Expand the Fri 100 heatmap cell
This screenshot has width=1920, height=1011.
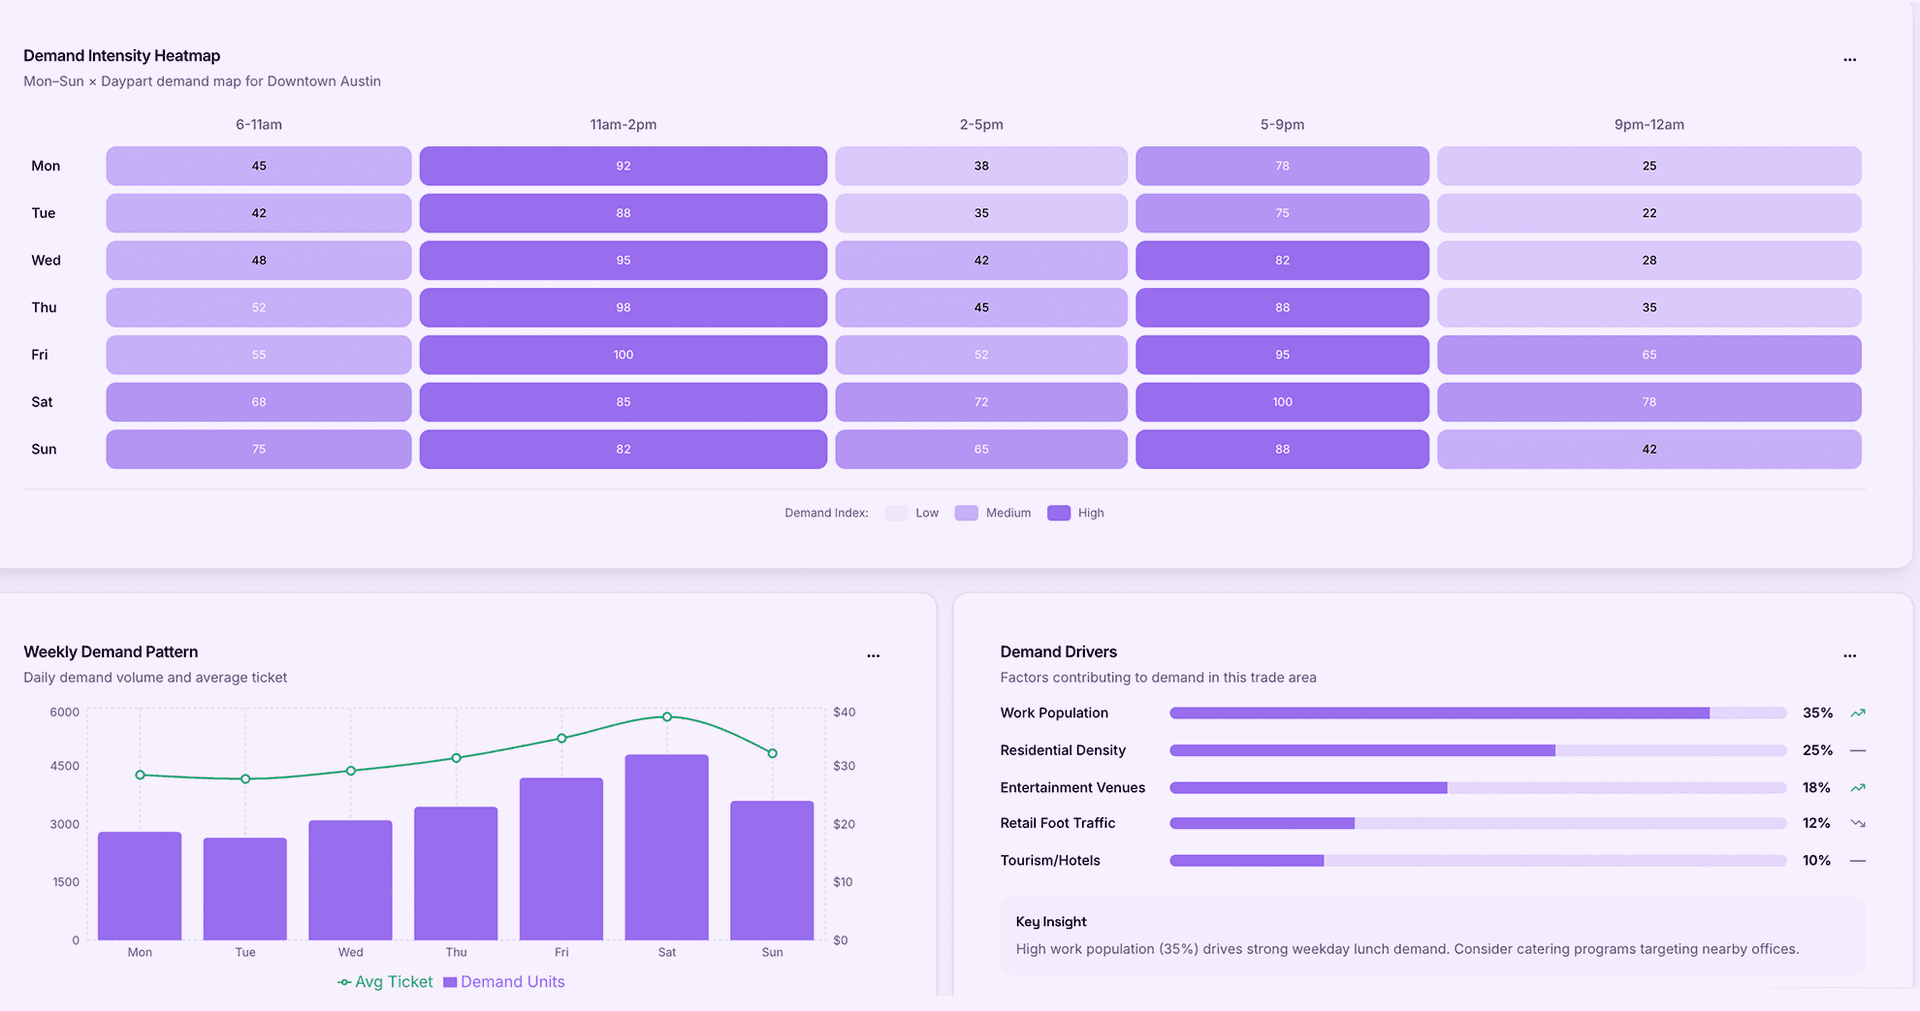coord(623,354)
